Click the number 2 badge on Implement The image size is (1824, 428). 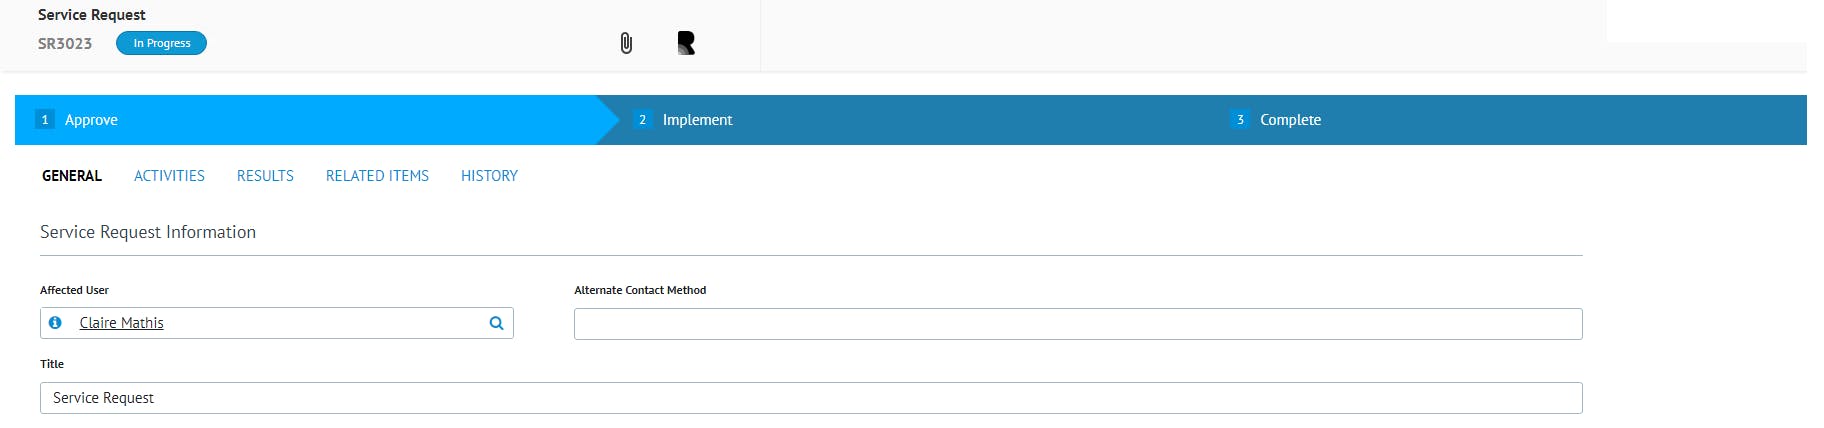(x=642, y=120)
